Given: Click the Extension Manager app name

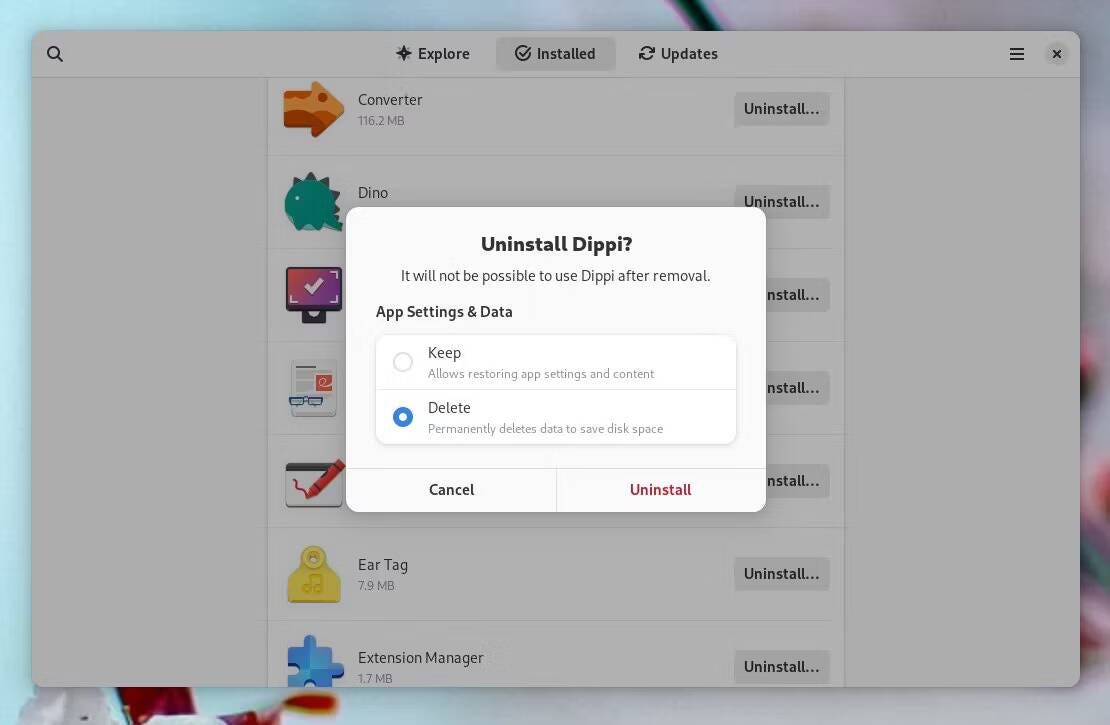Looking at the screenshot, I should pos(420,658).
